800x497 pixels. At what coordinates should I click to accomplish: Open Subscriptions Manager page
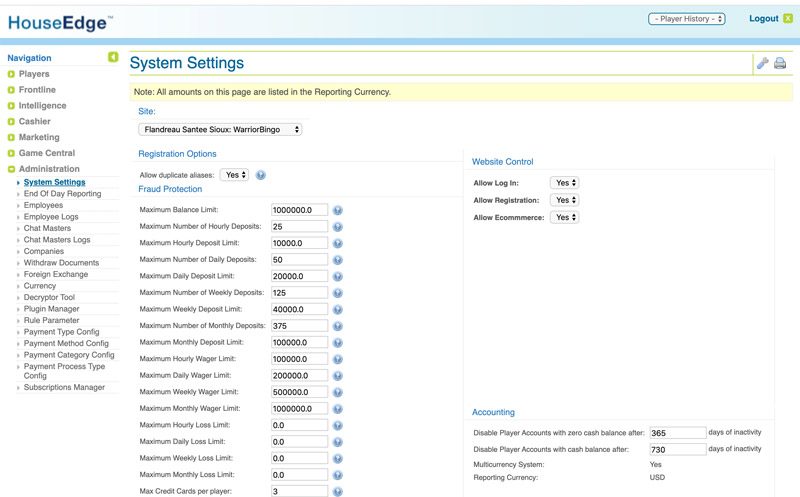pyautogui.click(x=64, y=387)
